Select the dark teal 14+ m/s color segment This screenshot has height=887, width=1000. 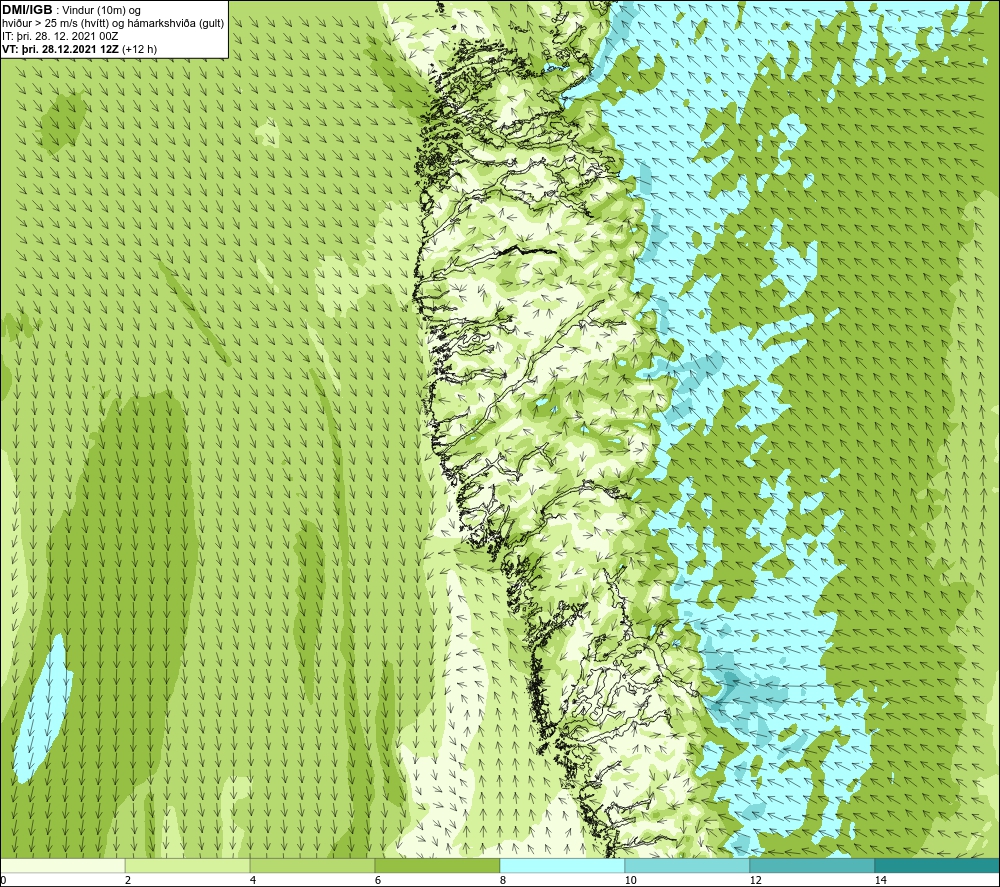[938, 865]
